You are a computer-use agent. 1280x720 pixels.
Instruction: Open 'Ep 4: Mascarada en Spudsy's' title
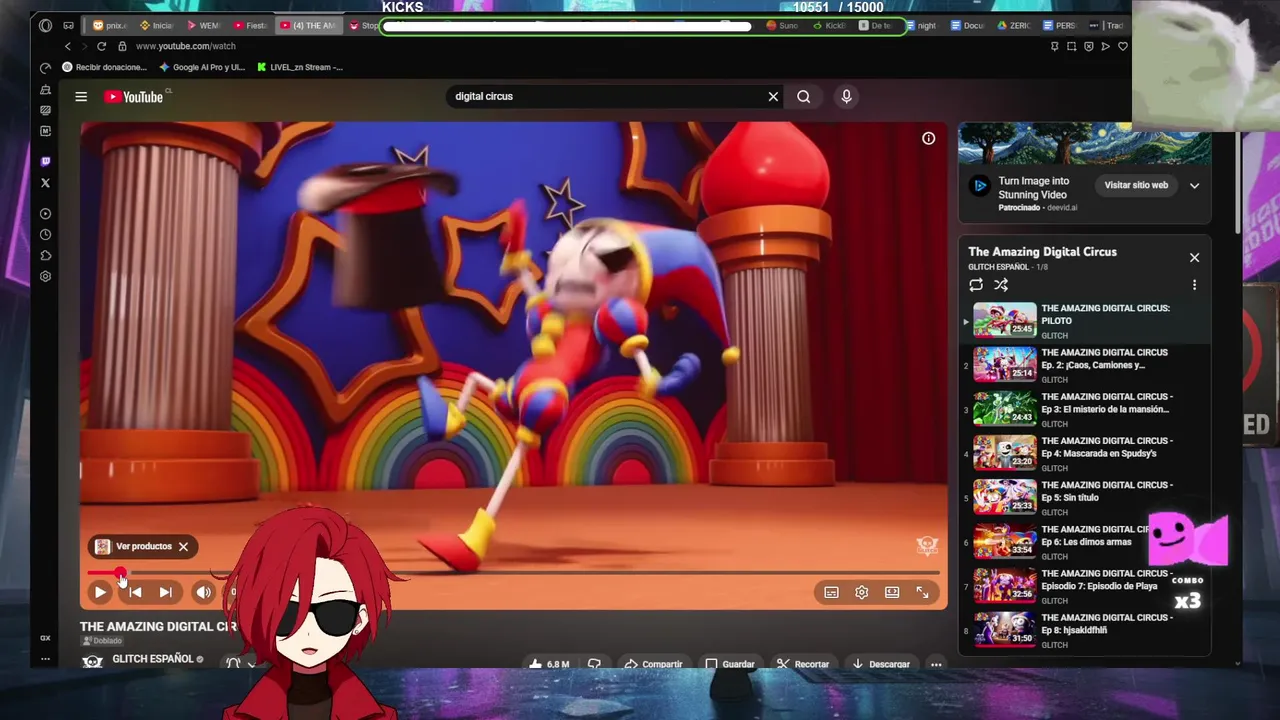1107,447
